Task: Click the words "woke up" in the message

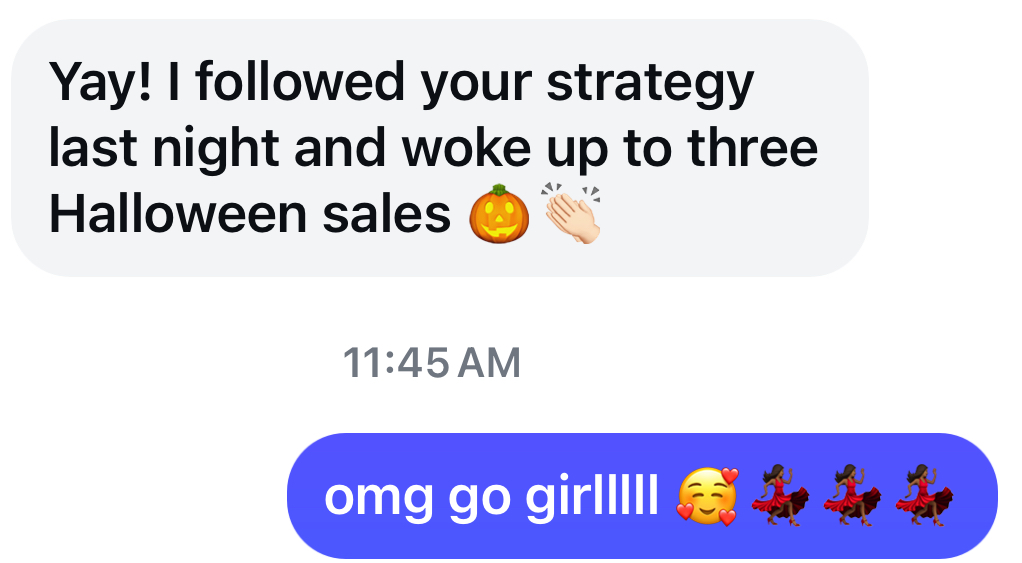Action: (505, 151)
